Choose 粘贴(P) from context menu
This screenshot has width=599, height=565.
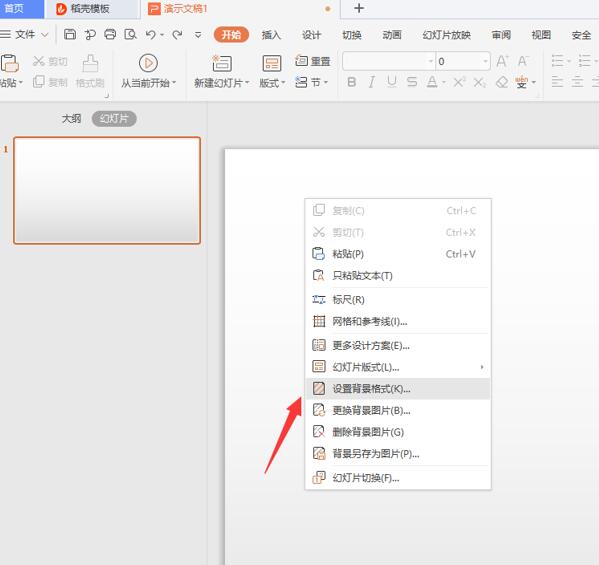[x=398, y=254]
